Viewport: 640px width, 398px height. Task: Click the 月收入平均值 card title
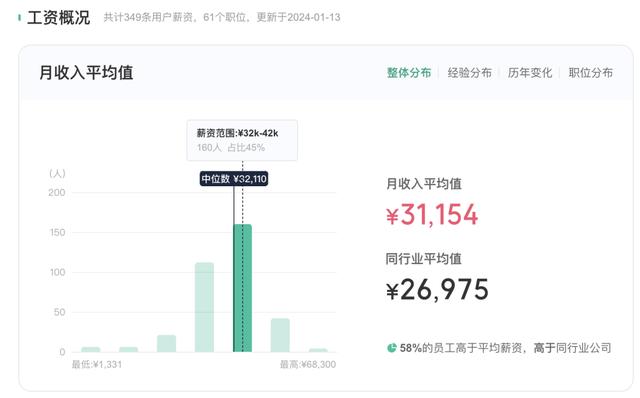[86, 73]
